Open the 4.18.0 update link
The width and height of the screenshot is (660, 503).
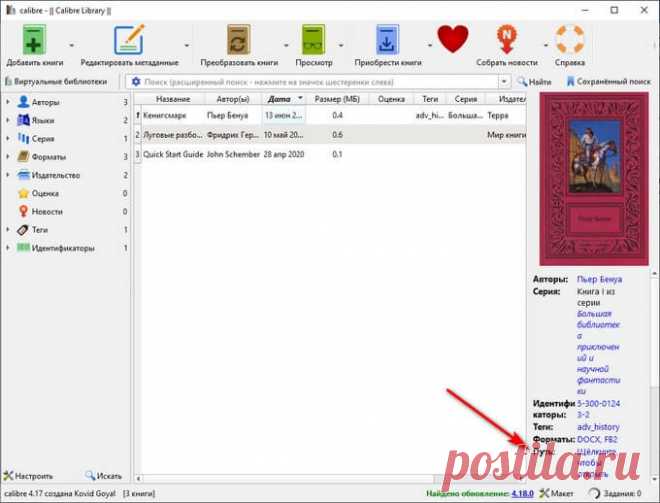coord(522,493)
